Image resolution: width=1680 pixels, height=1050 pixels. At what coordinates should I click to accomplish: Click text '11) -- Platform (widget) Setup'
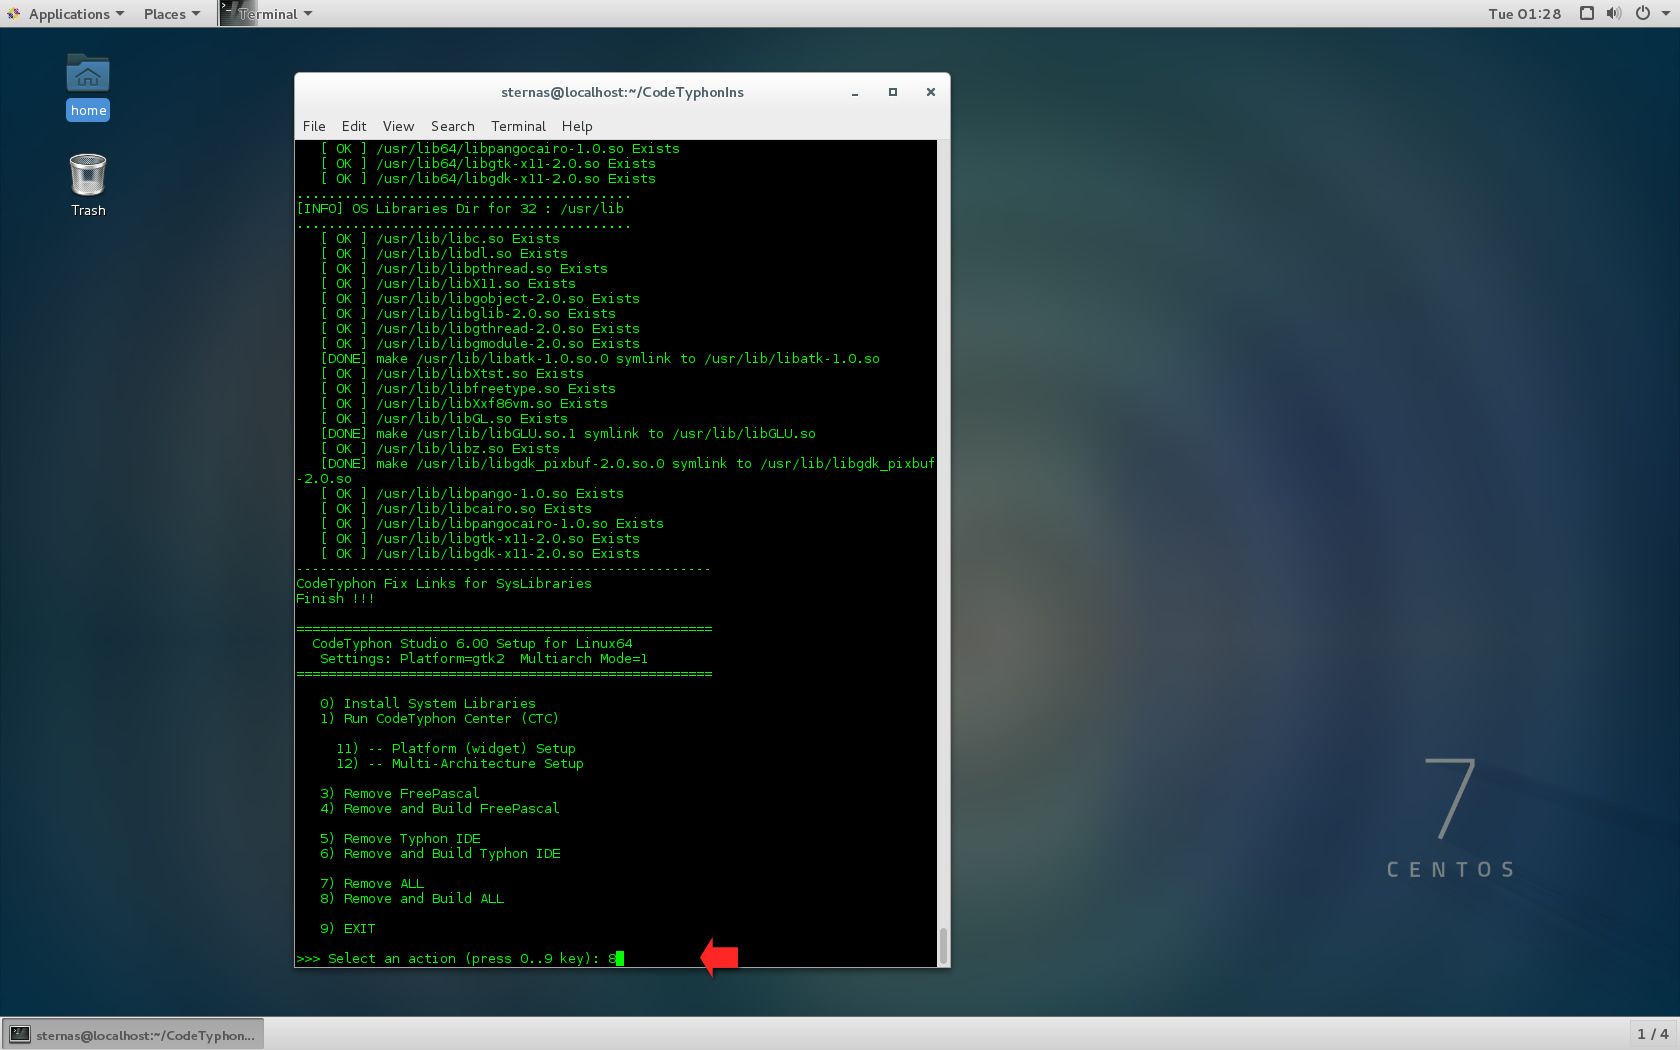click(x=456, y=748)
